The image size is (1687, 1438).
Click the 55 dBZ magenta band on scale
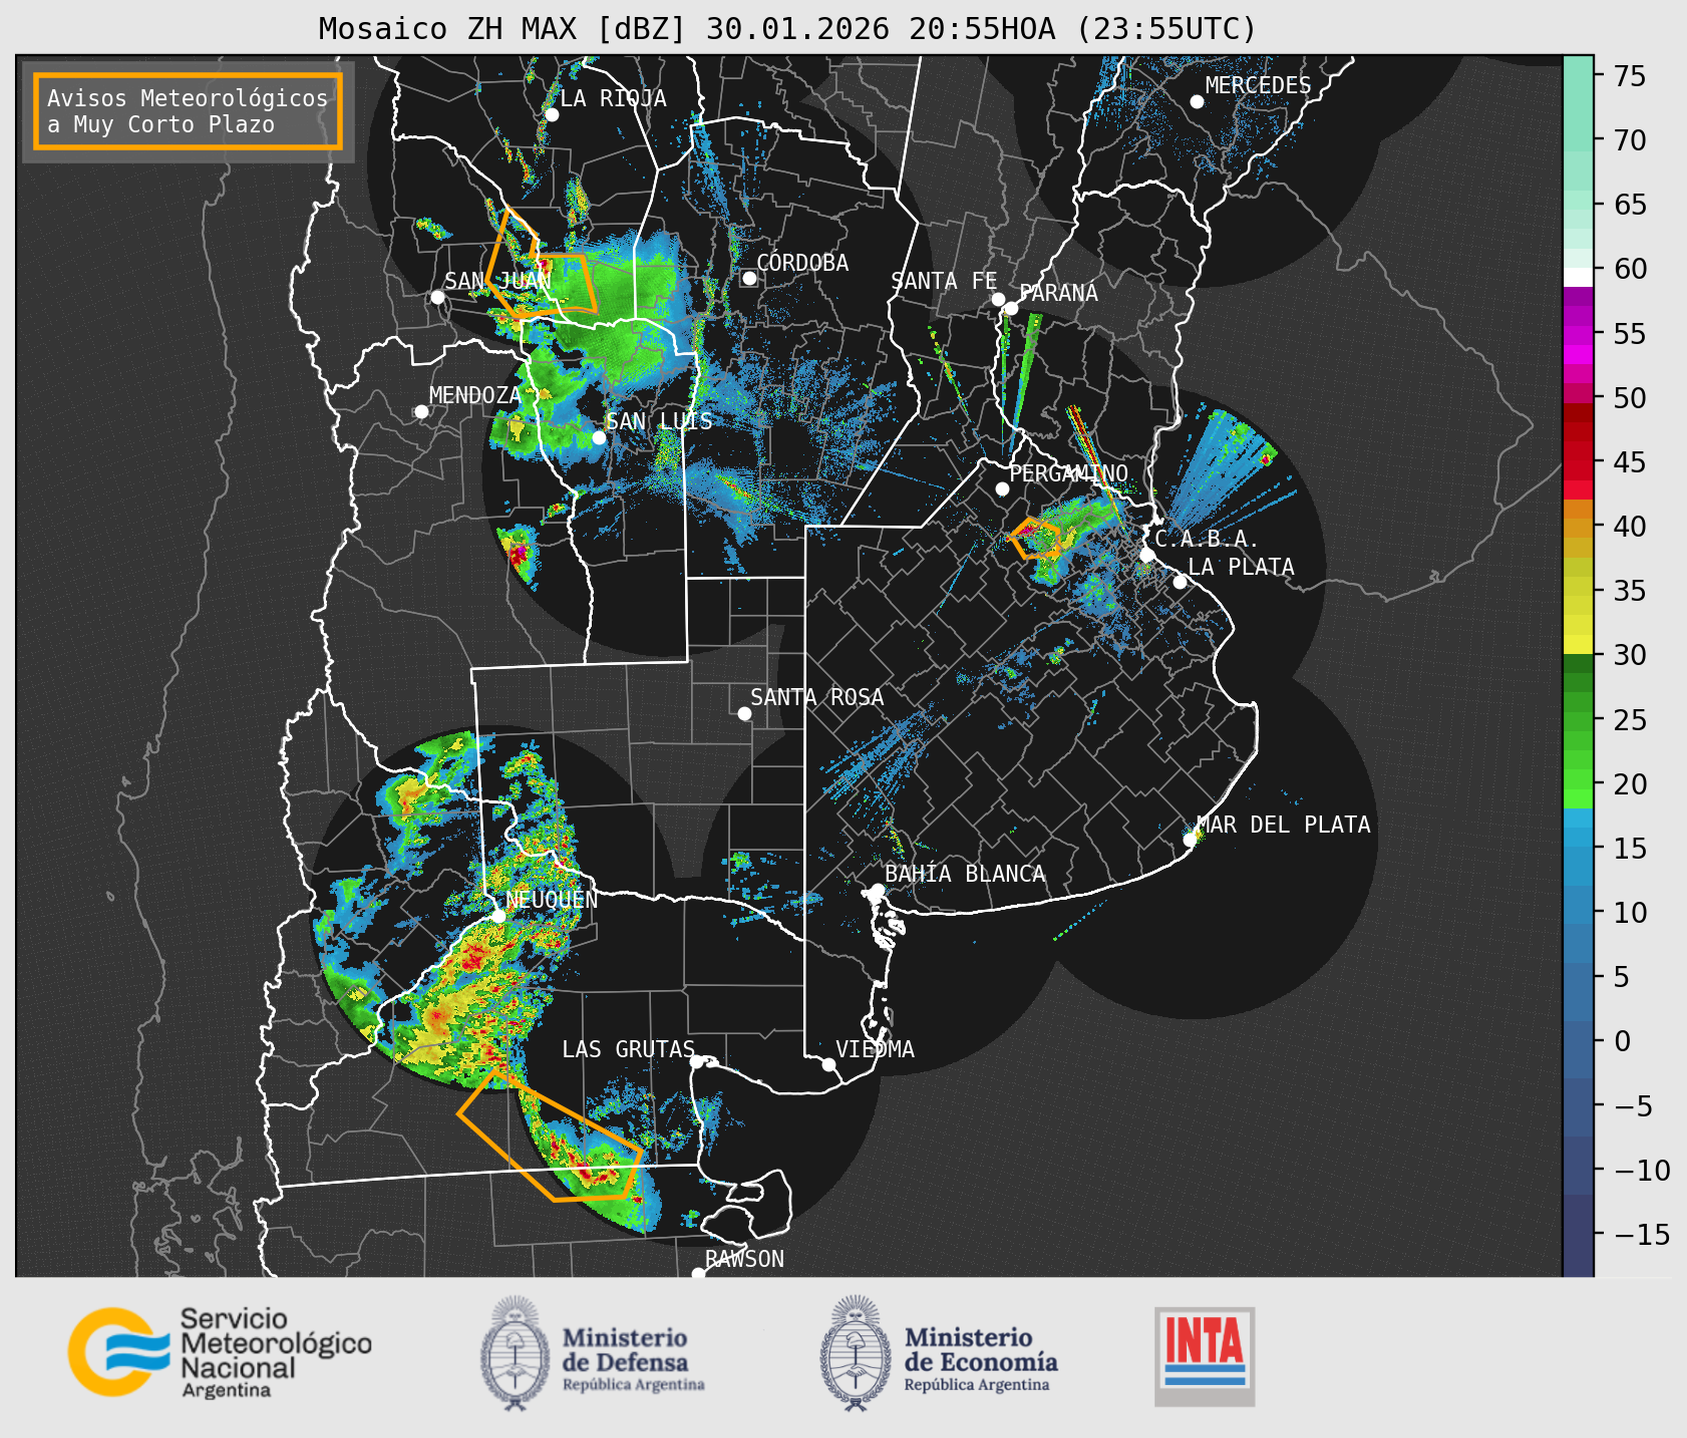click(1578, 333)
